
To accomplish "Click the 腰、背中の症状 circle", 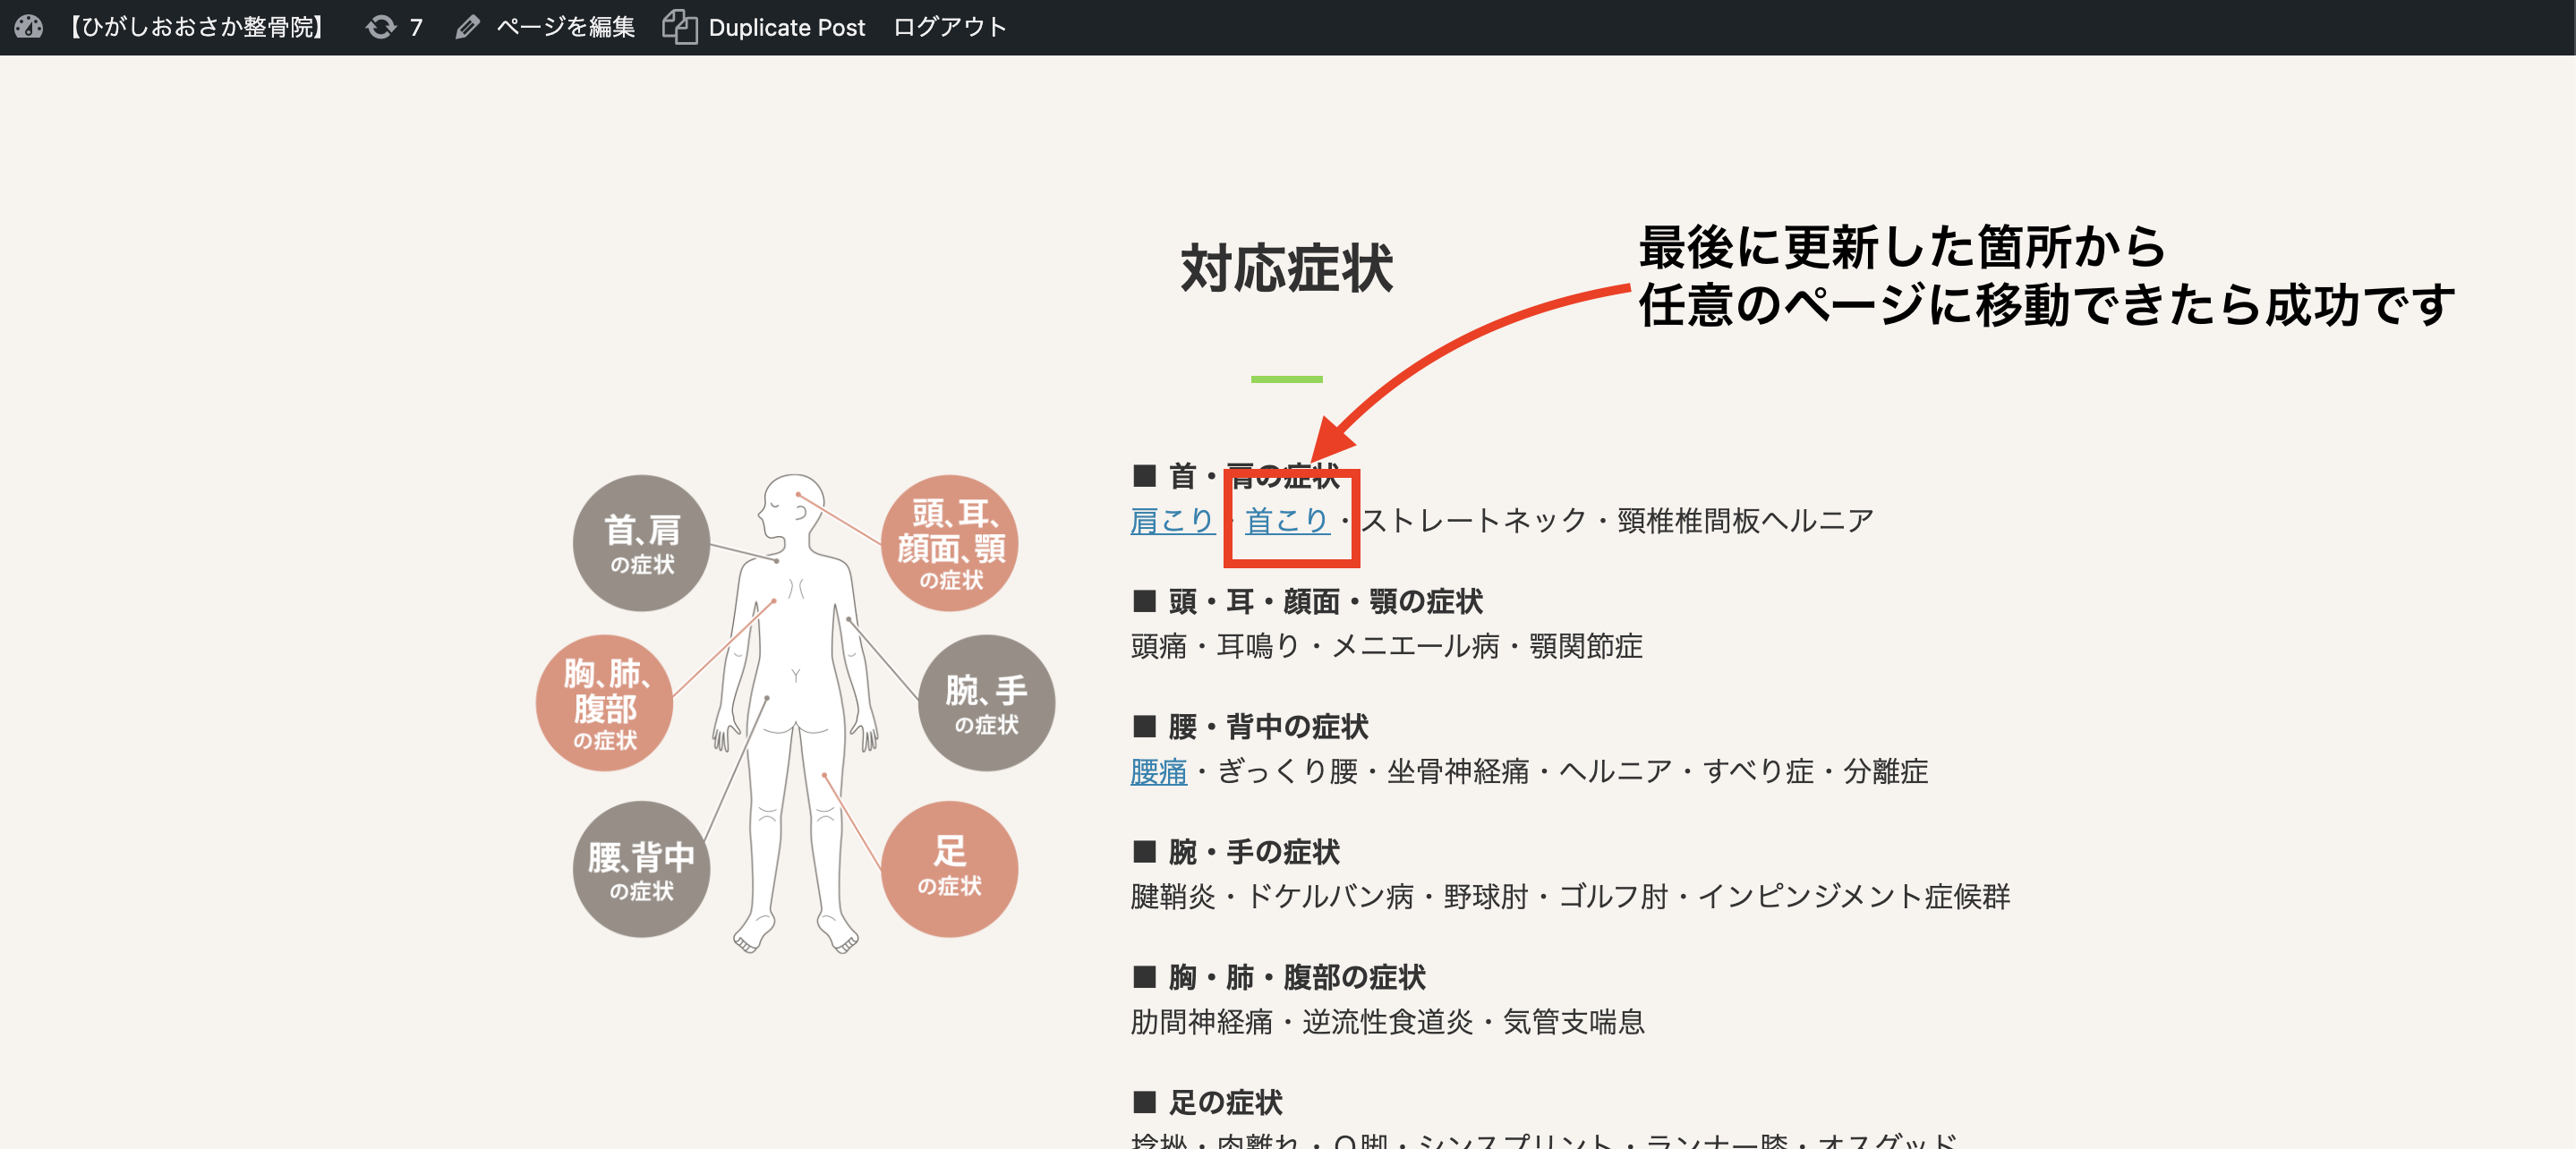I will 641,869.
